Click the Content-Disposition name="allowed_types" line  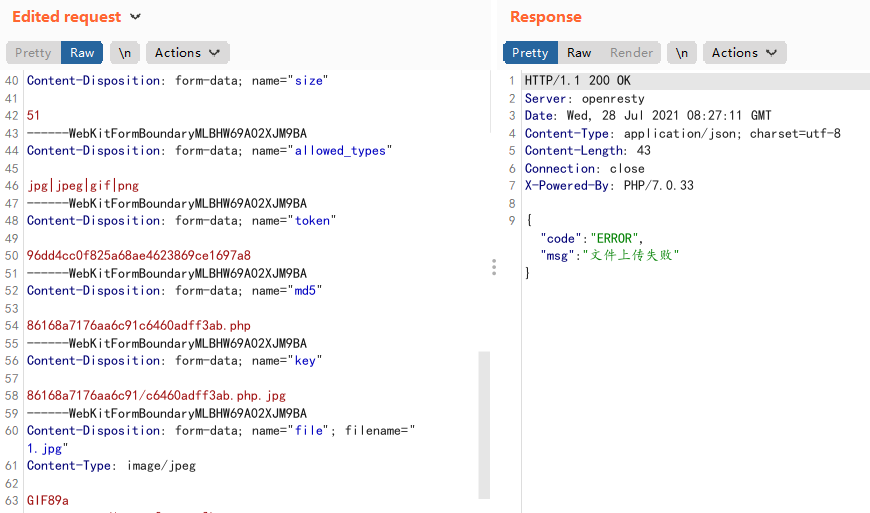(209, 151)
